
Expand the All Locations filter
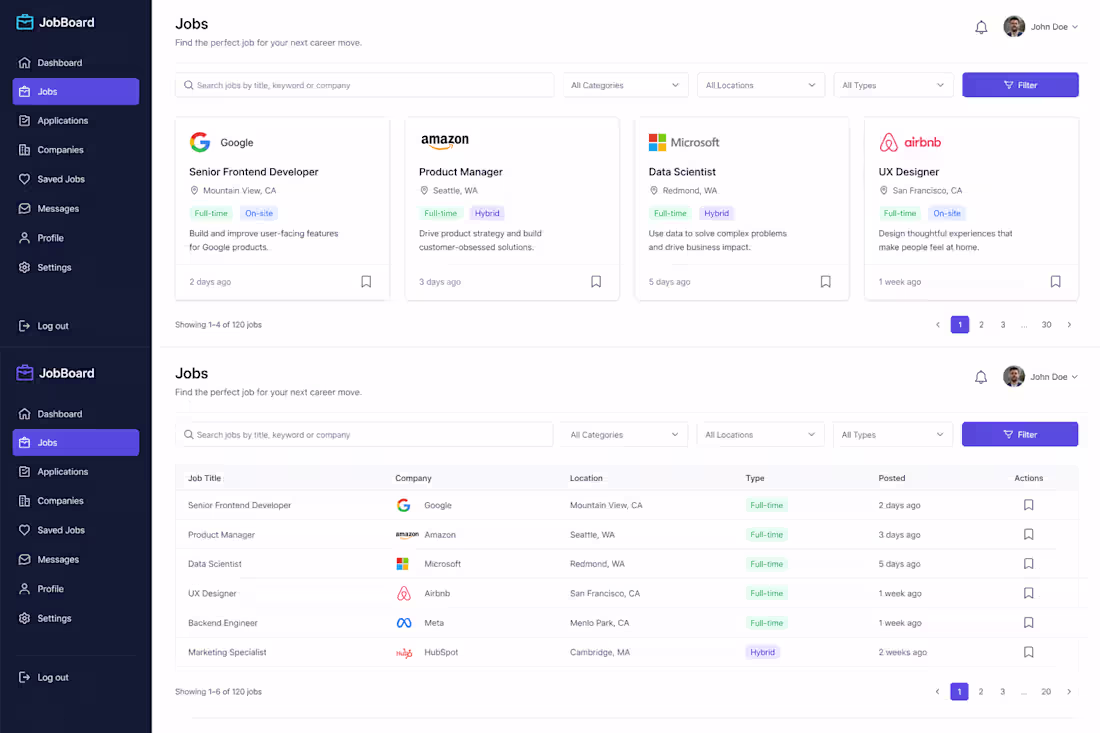pyautogui.click(x=760, y=85)
